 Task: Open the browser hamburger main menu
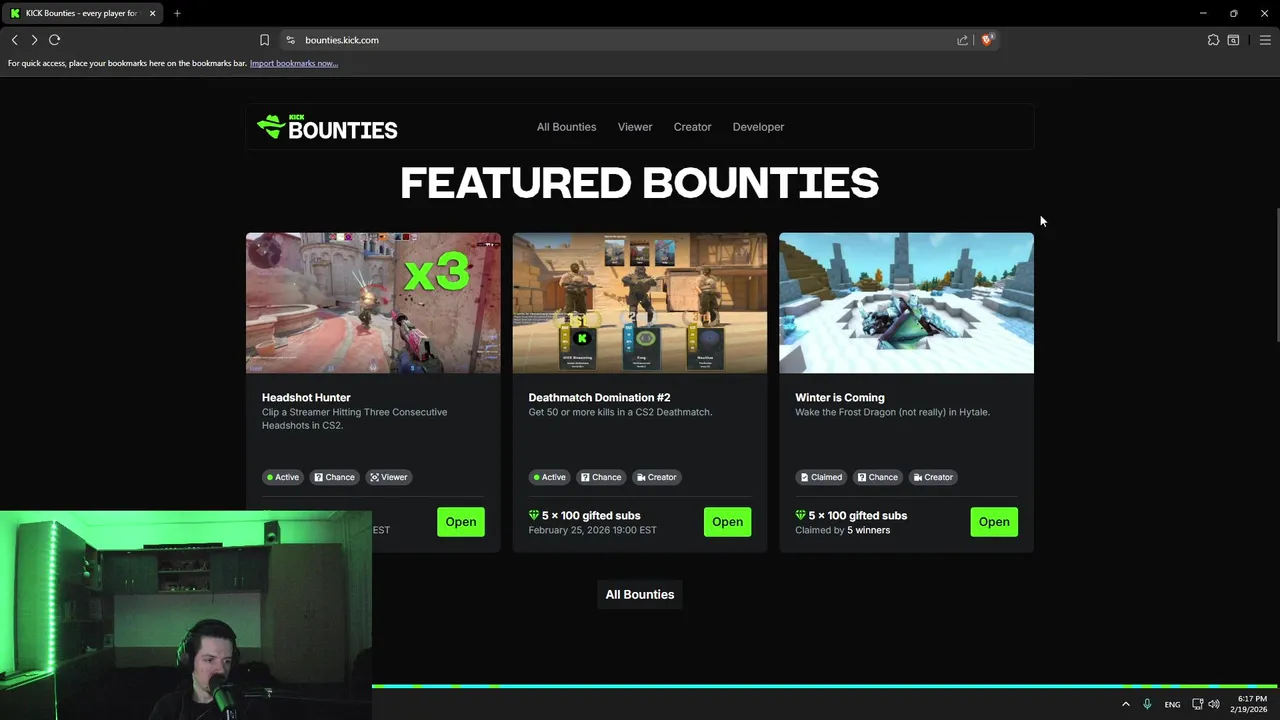pos(1265,40)
